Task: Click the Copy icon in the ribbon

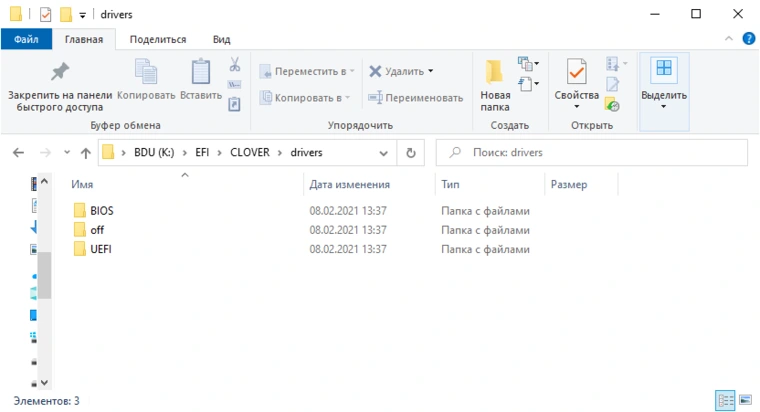Action: [146, 72]
